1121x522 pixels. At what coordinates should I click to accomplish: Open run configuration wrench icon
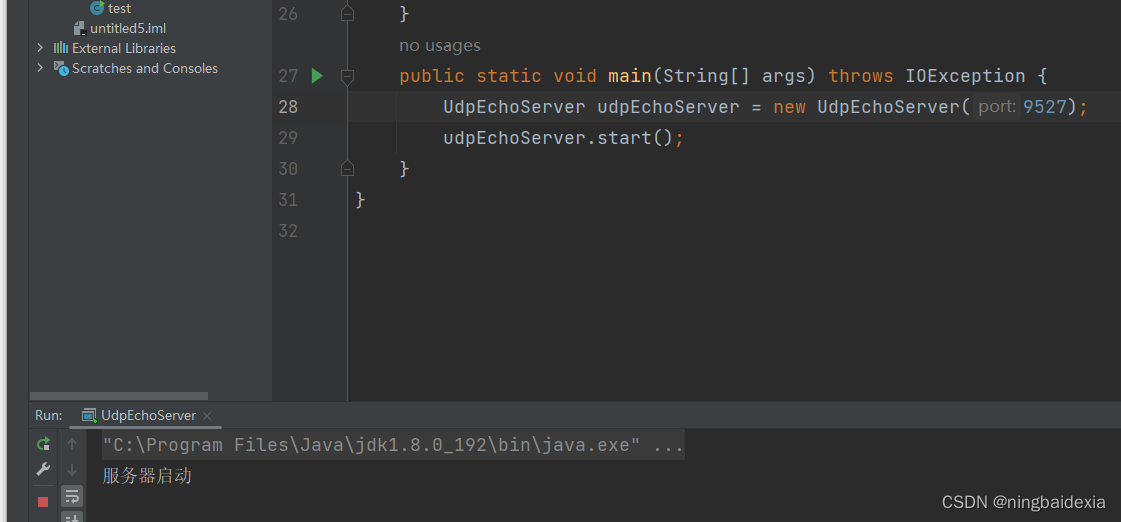pos(43,470)
